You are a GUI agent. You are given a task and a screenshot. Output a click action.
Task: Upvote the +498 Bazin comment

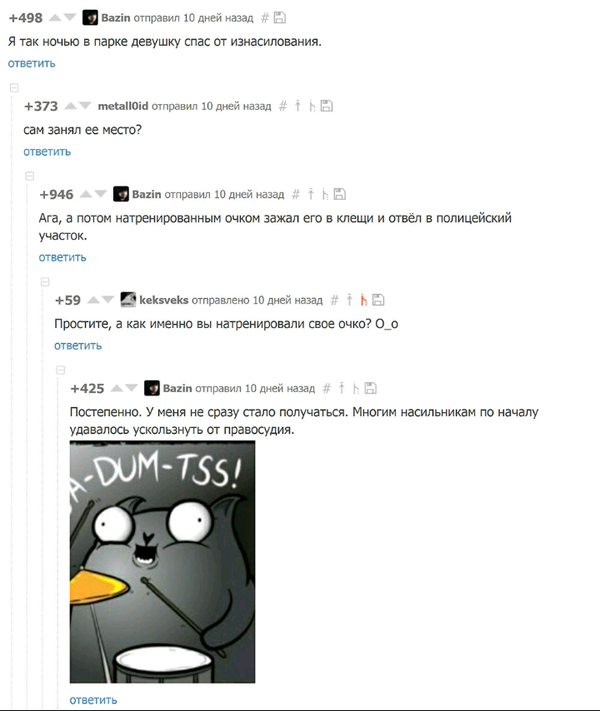point(55,18)
